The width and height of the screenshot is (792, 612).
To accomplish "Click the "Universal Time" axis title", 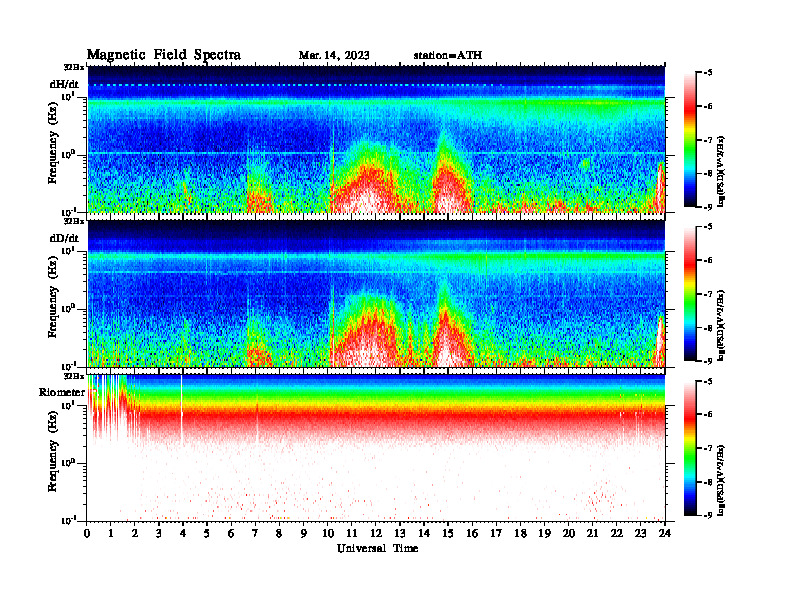I will click(x=377, y=548).
